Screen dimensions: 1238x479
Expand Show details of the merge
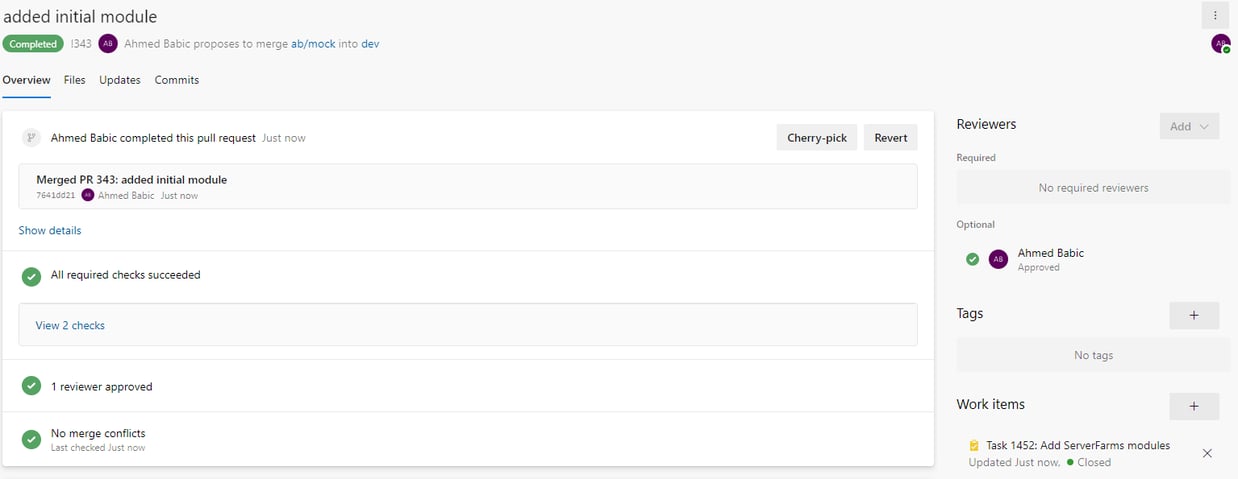[x=50, y=230]
